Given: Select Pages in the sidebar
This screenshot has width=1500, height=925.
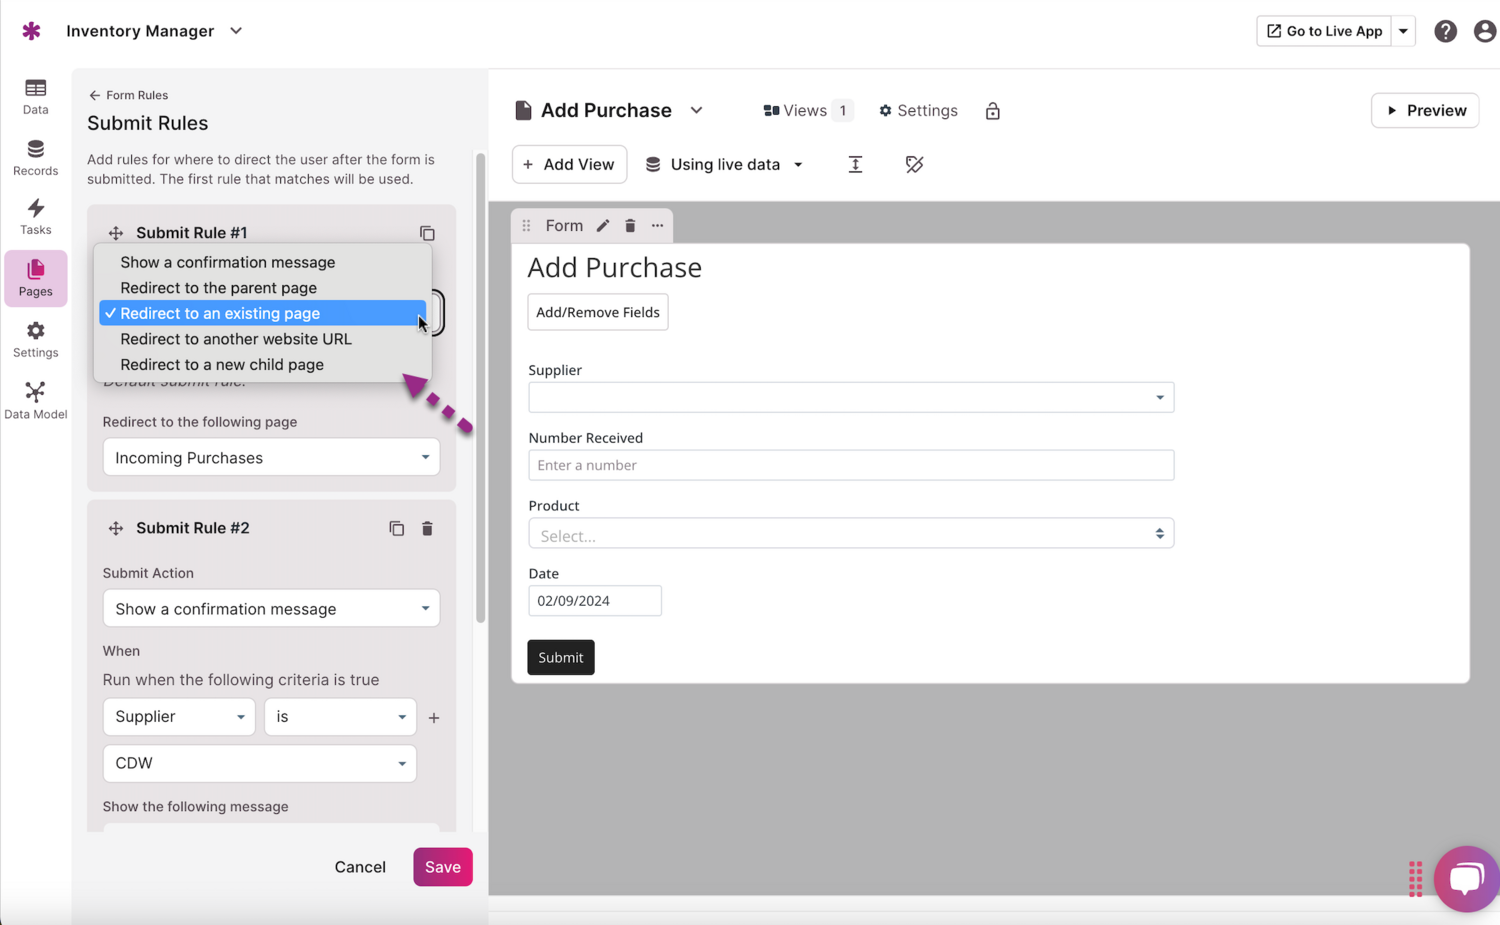Looking at the screenshot, I should click(x=36, y=278).
